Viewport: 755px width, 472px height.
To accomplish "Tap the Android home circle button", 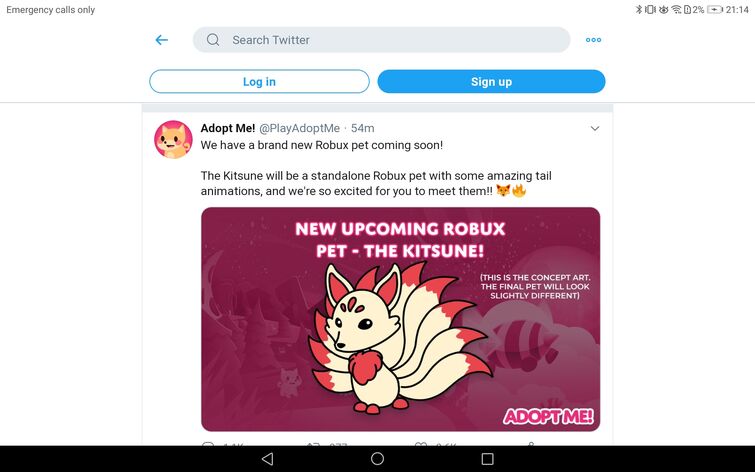I will point(378,459).
